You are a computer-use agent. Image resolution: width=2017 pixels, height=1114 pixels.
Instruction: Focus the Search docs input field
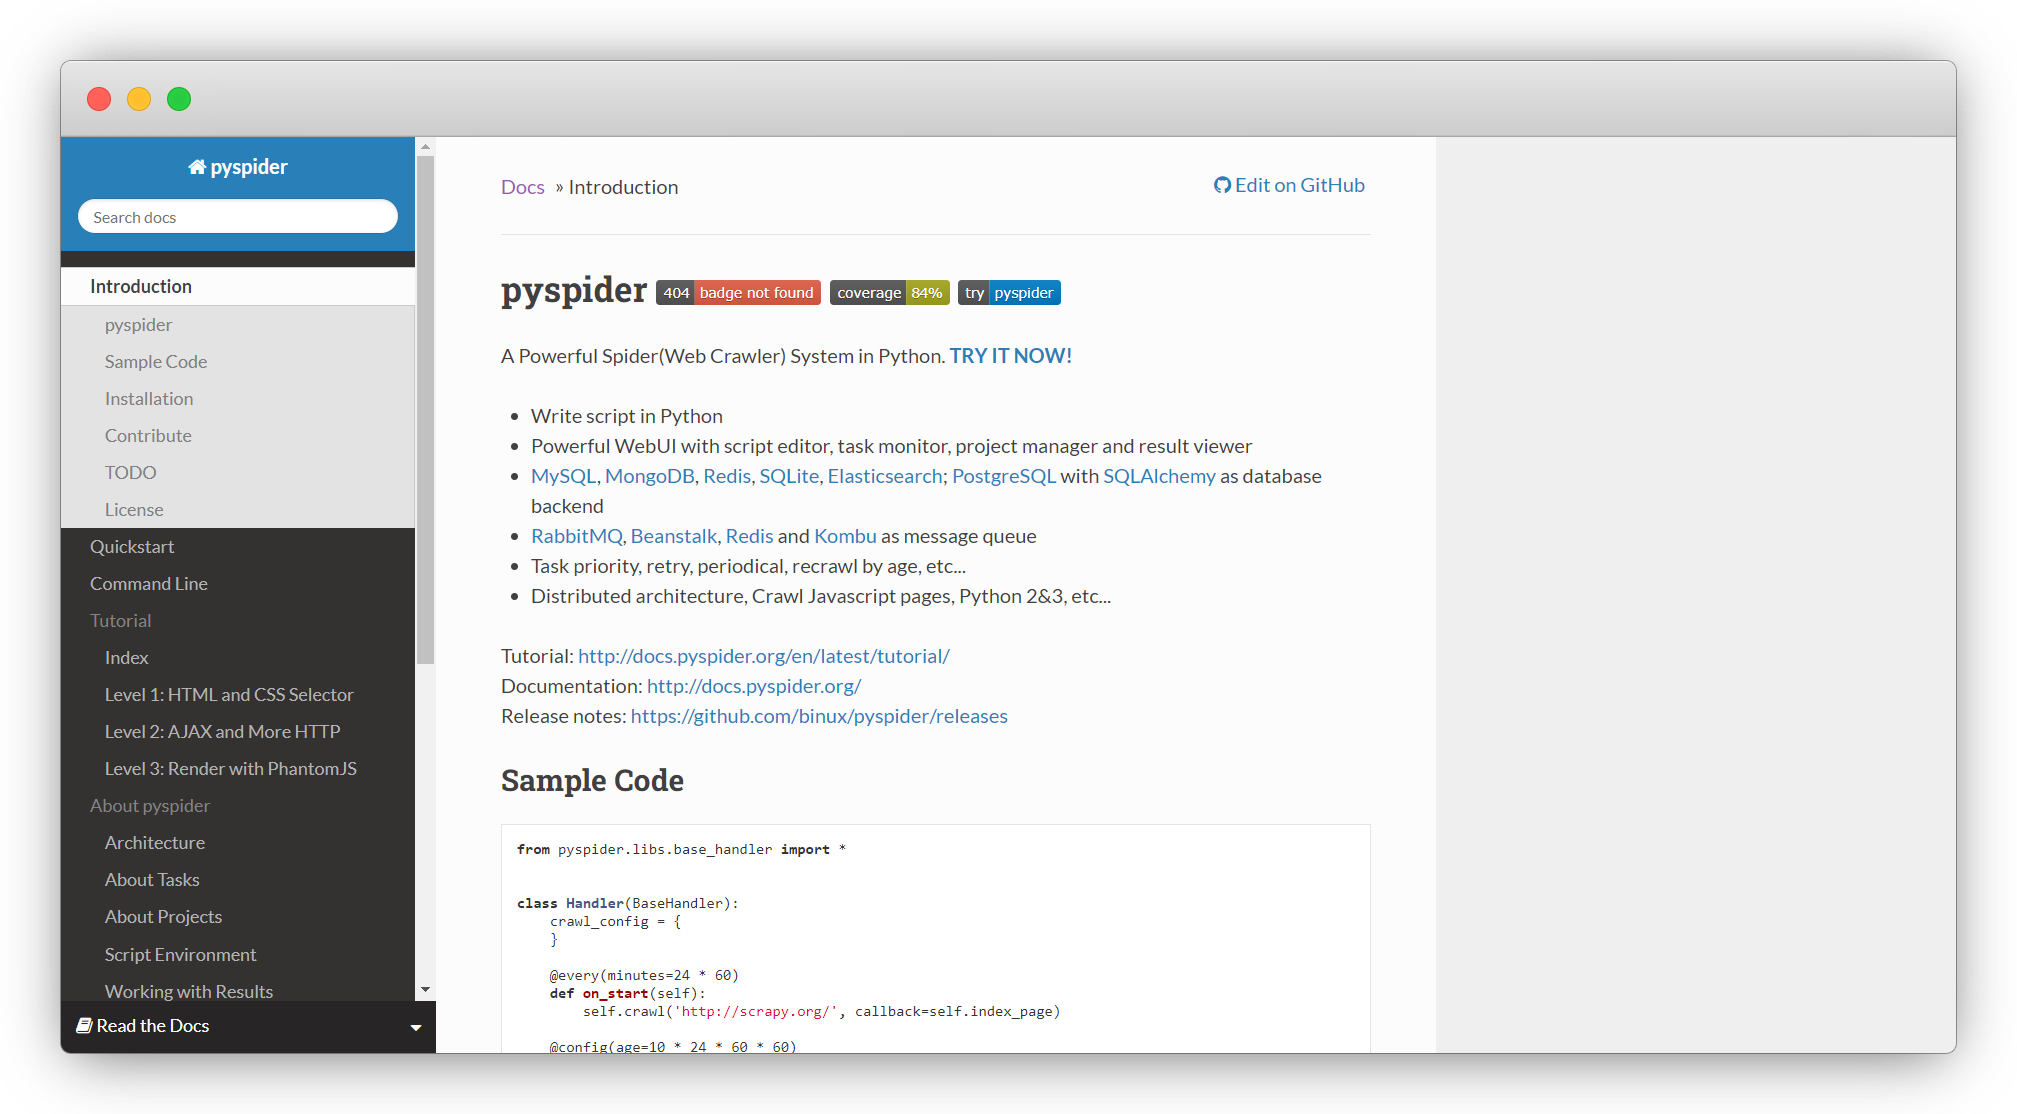[238, 217]
